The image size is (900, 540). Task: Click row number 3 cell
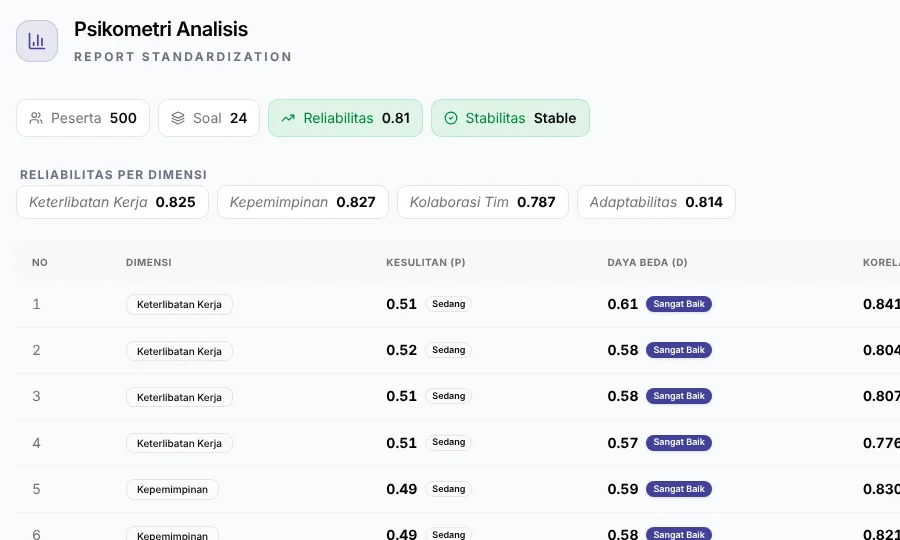pyautogui.click(x=36, y=396)
